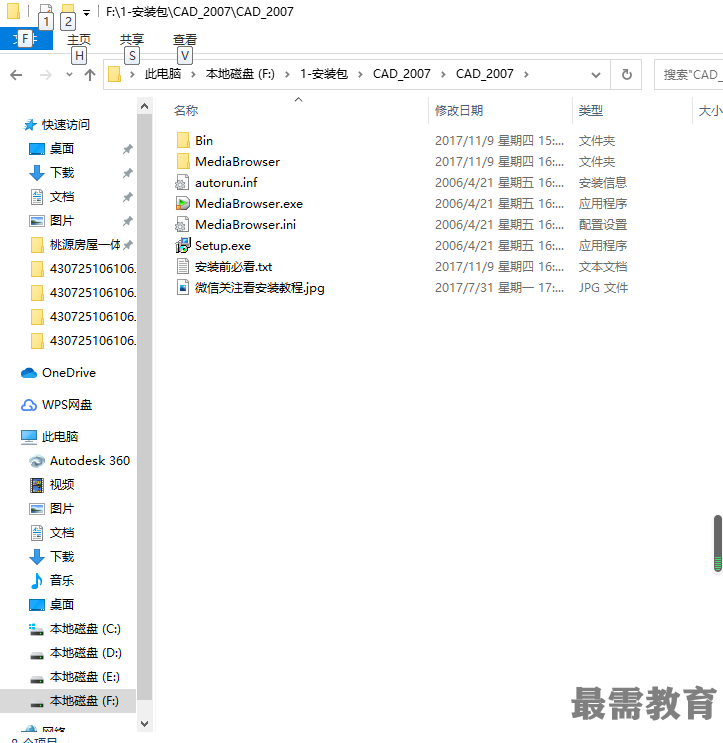The image size is (723, 743).
Task: Select the Bin folder icon
Action: (x=183, y=140)
